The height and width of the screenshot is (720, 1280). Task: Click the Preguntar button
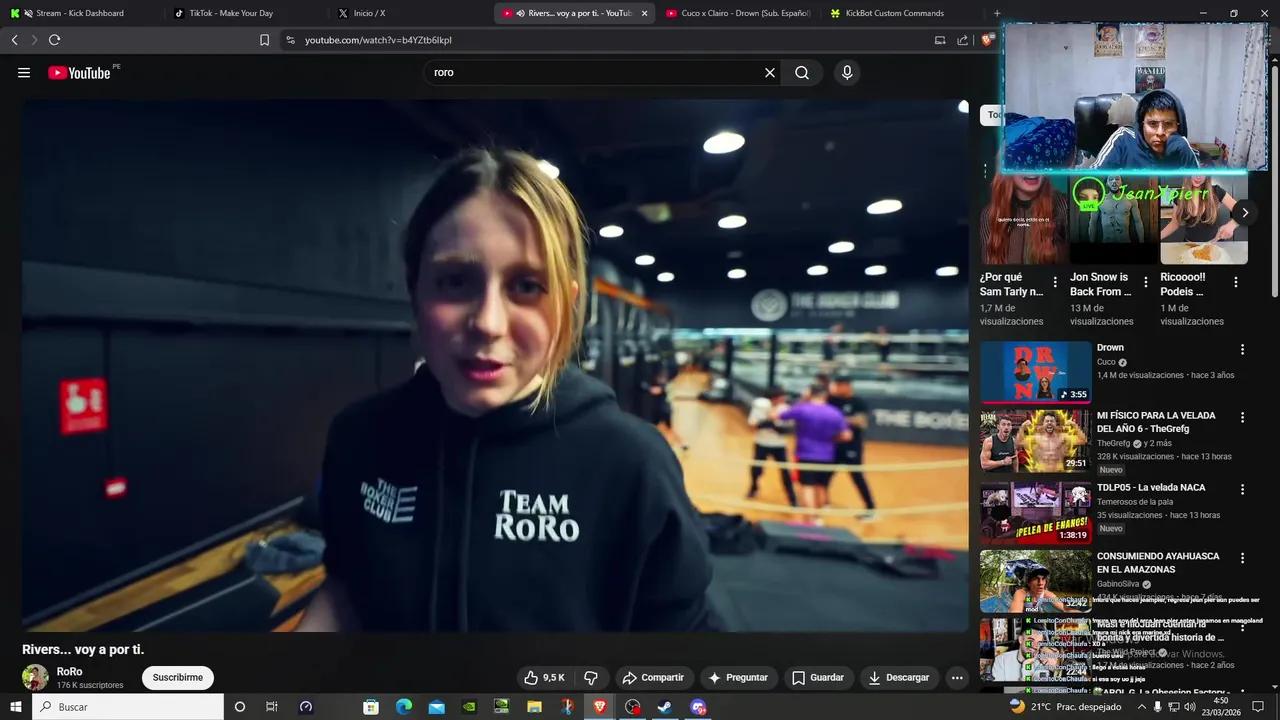coord(738,678)
